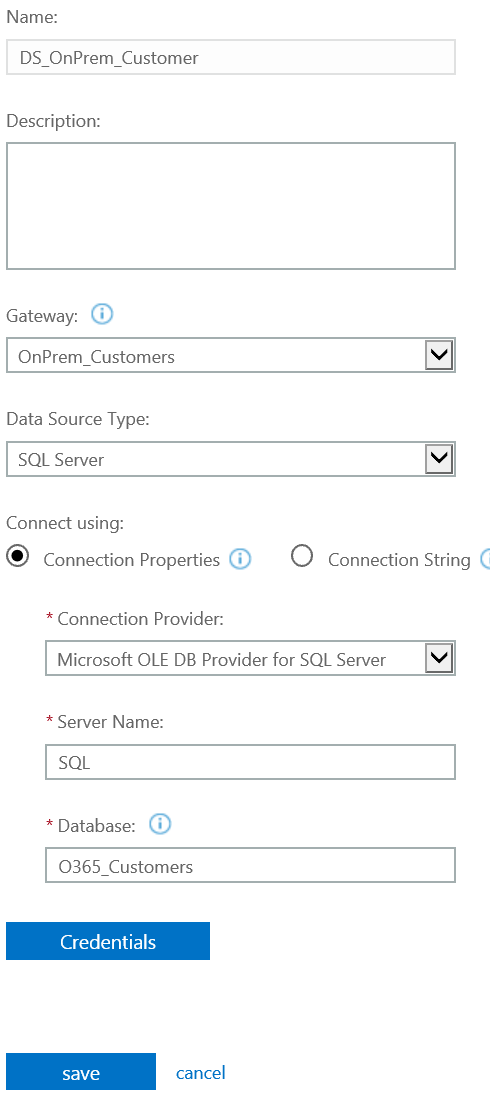Click the Connection String label text
The width and height of the screenshot is (490, 1108).
point(399,560)
